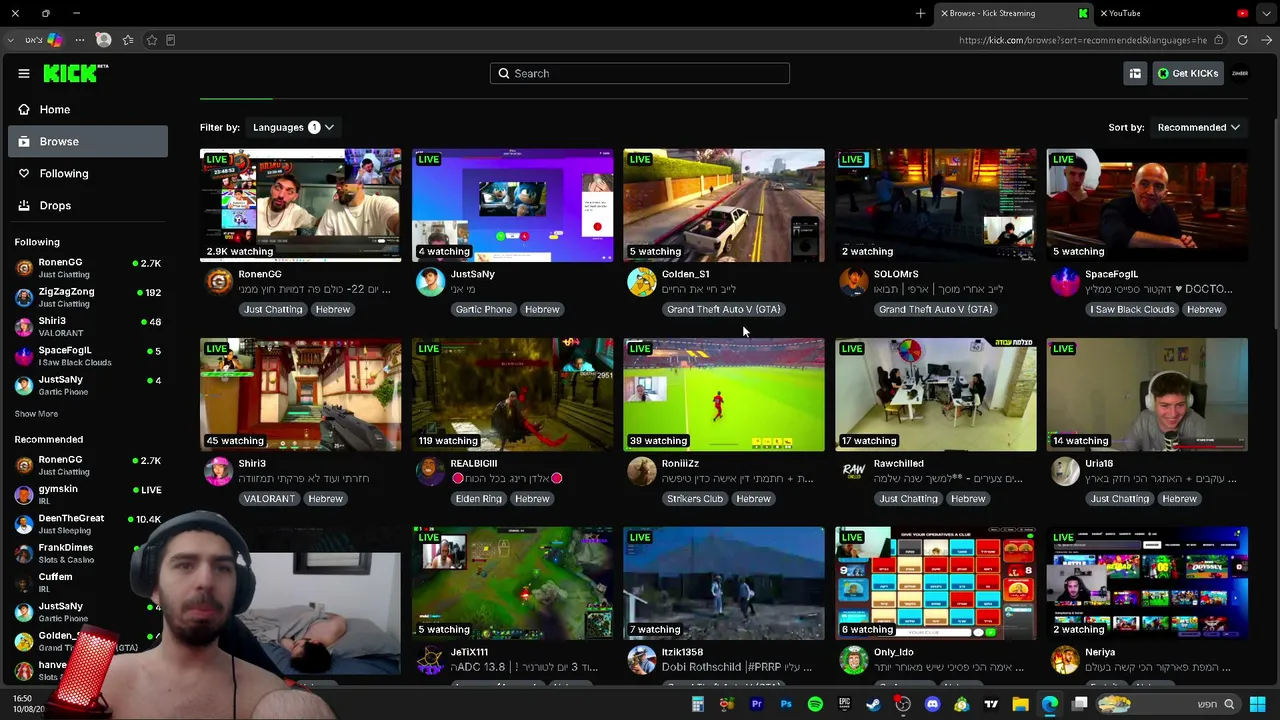Open the SOLOMrS channel link
This screenshot has width=1280, height=720.
point(896,274)
